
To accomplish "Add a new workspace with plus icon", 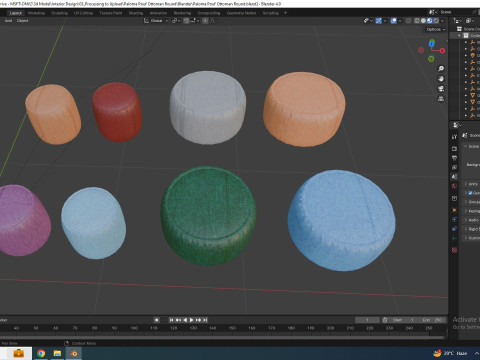I will tap(285, 13).
